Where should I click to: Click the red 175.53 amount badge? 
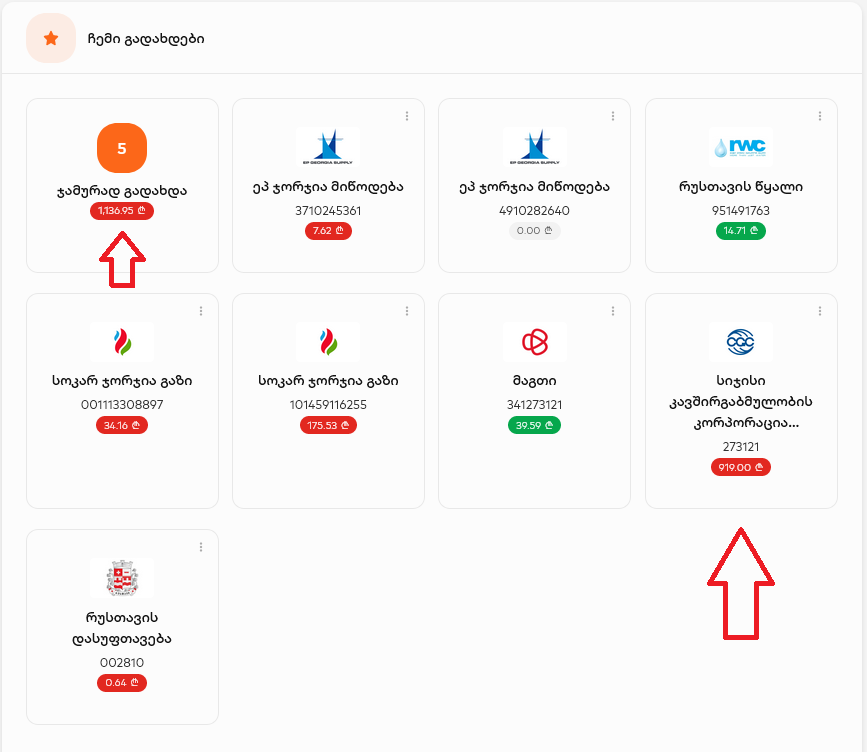(328, 425)
